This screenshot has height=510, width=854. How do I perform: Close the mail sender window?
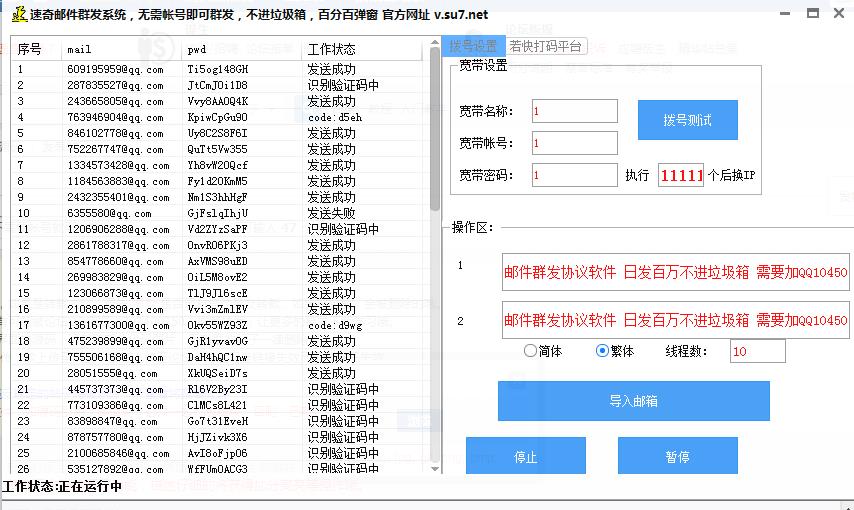pos(839,13)
